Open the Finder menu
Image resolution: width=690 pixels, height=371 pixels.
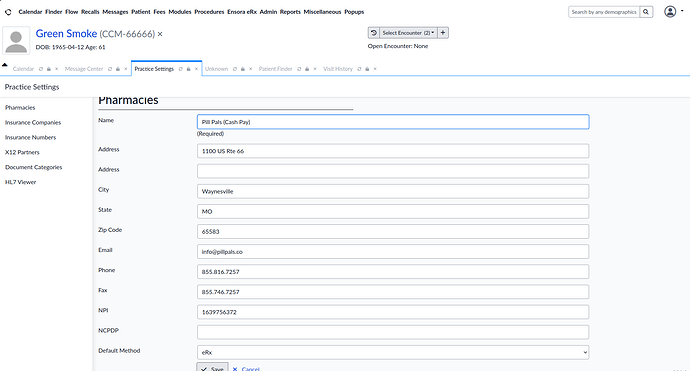point(54,12)
